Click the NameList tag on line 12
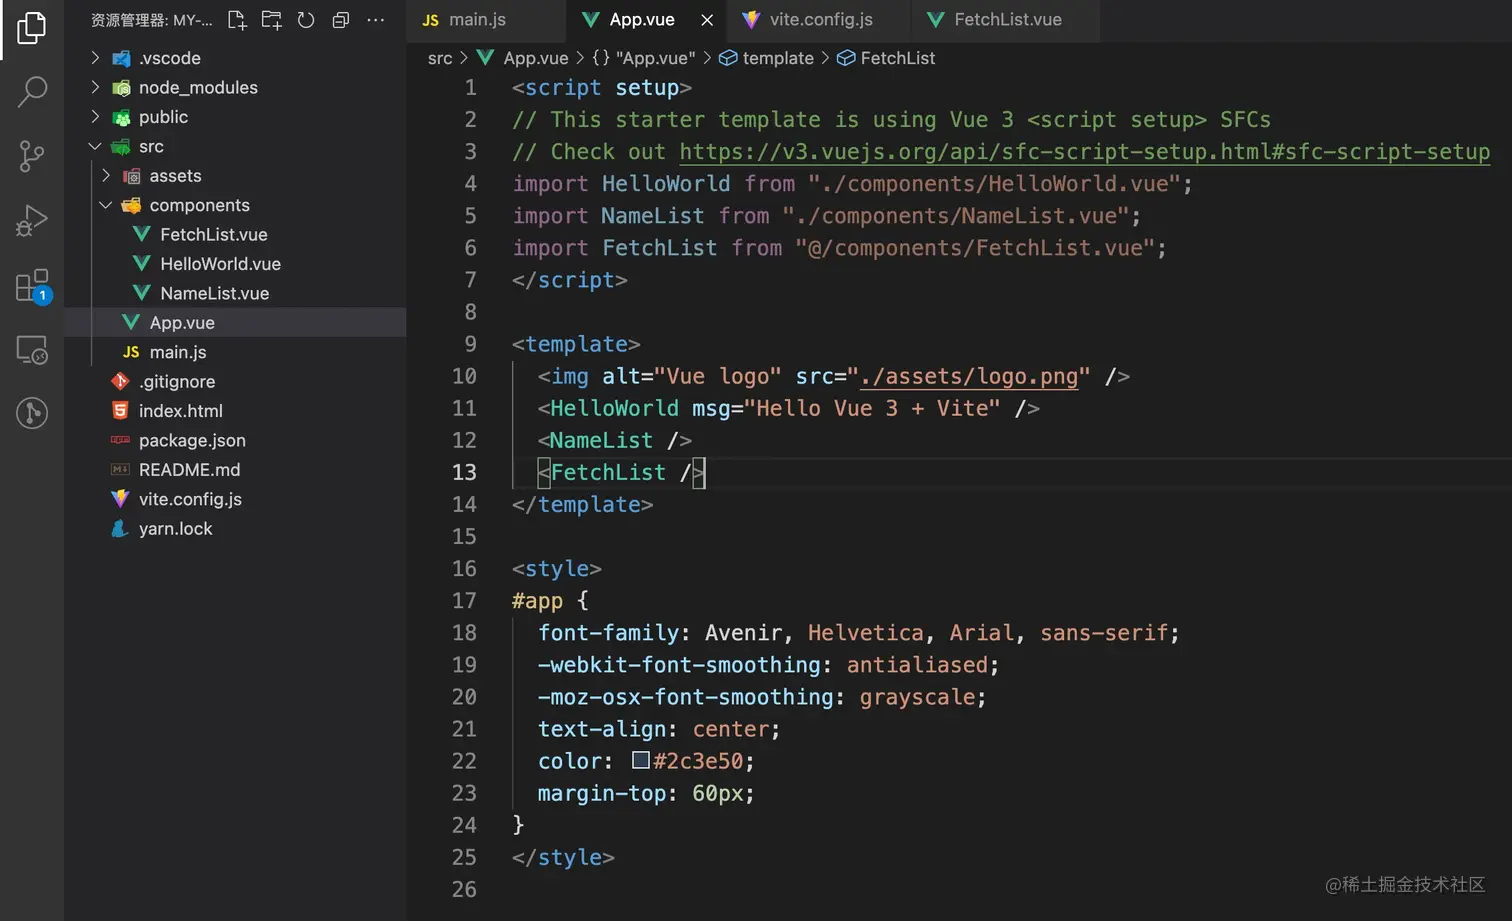This screenshot has height=921, width=1512. pos(601,440)
